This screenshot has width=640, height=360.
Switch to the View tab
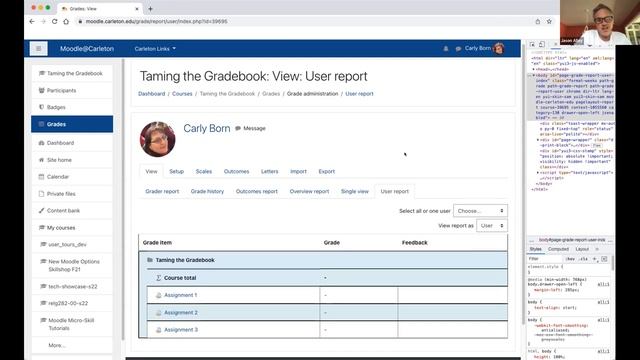(x=151, y=171)
